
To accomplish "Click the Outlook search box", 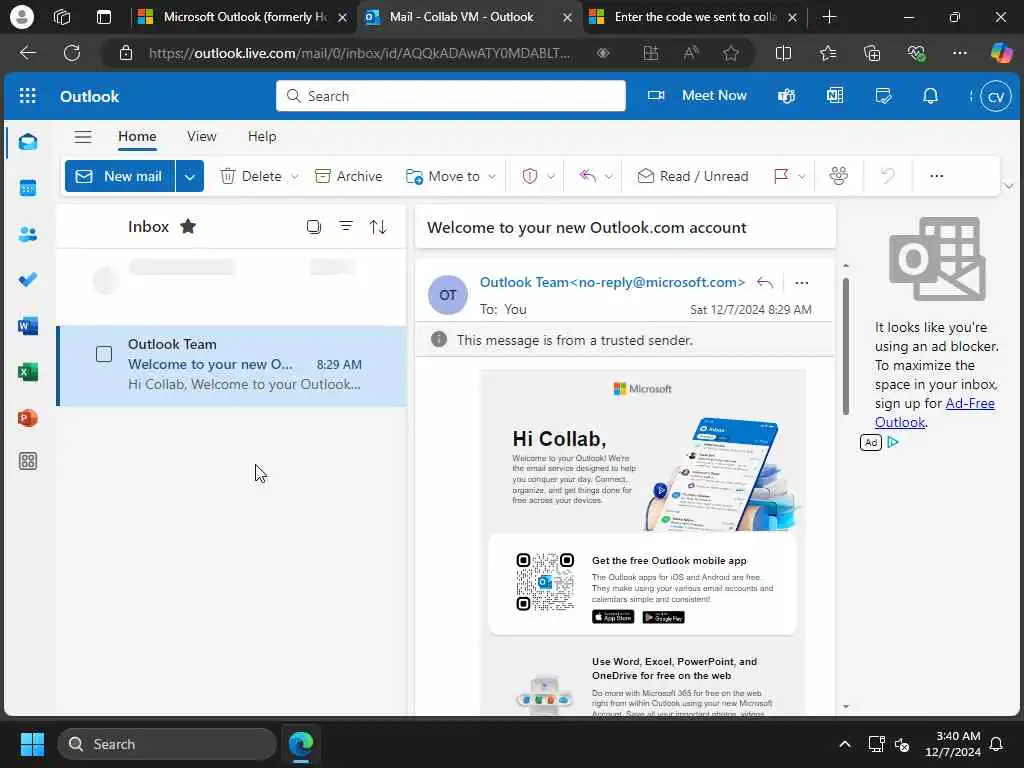I will tap(451, 96).
